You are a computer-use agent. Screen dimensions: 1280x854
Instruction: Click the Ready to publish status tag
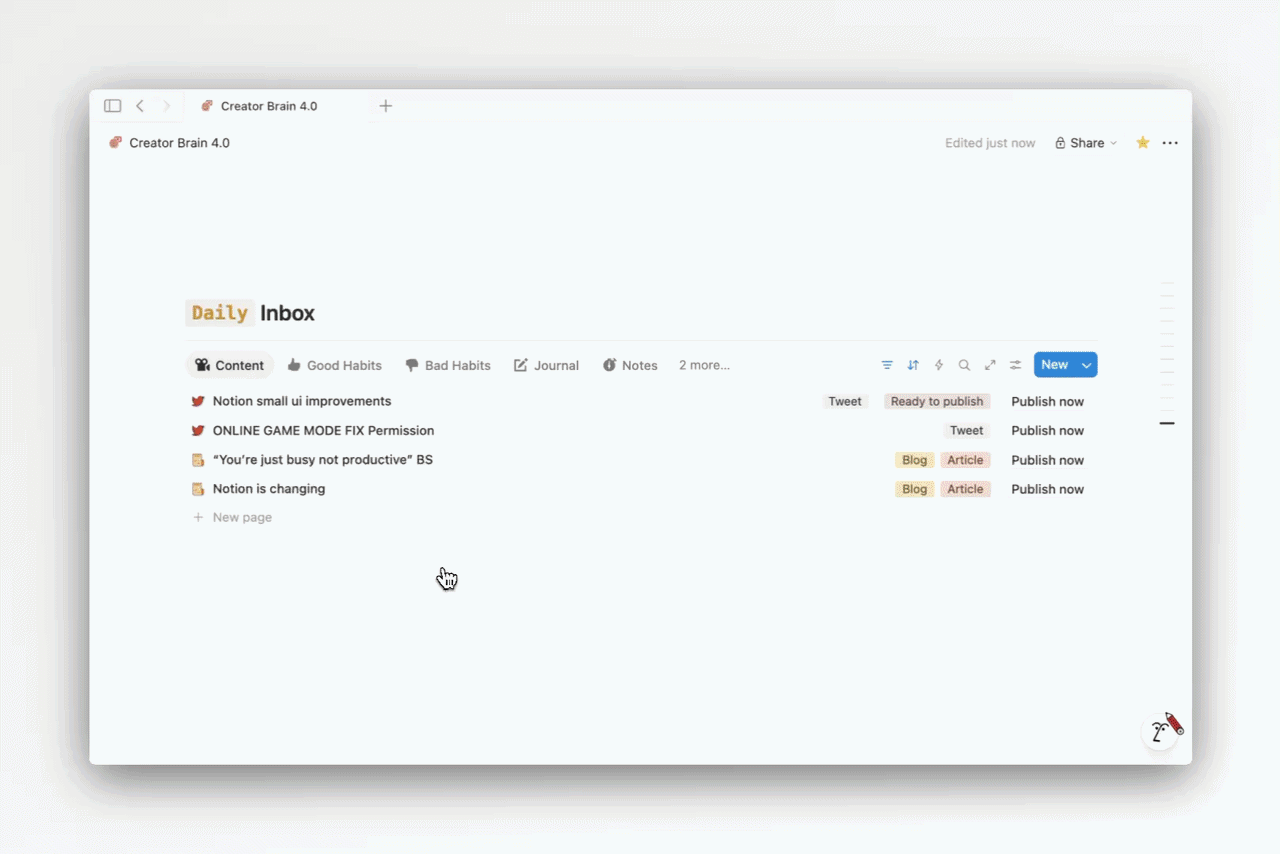tap(937, 401)
